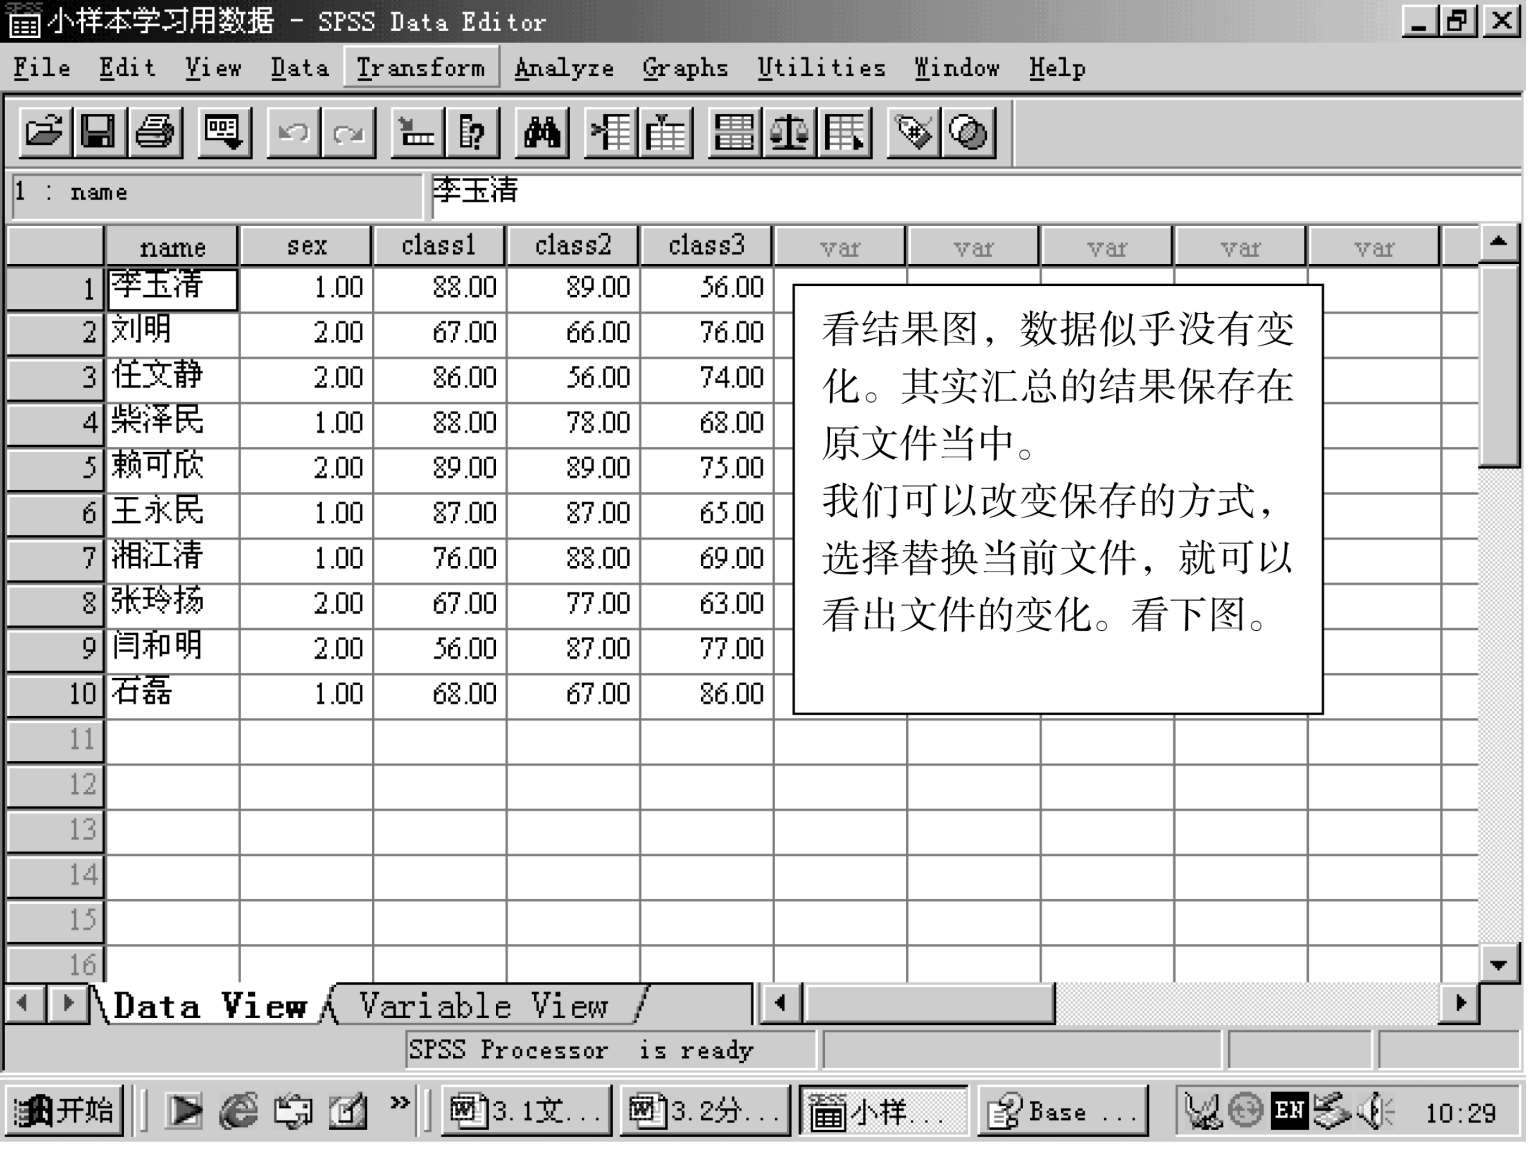Click the Print toolbar icon
This screenshot has width=1536, height=1153.
[155, 132]
